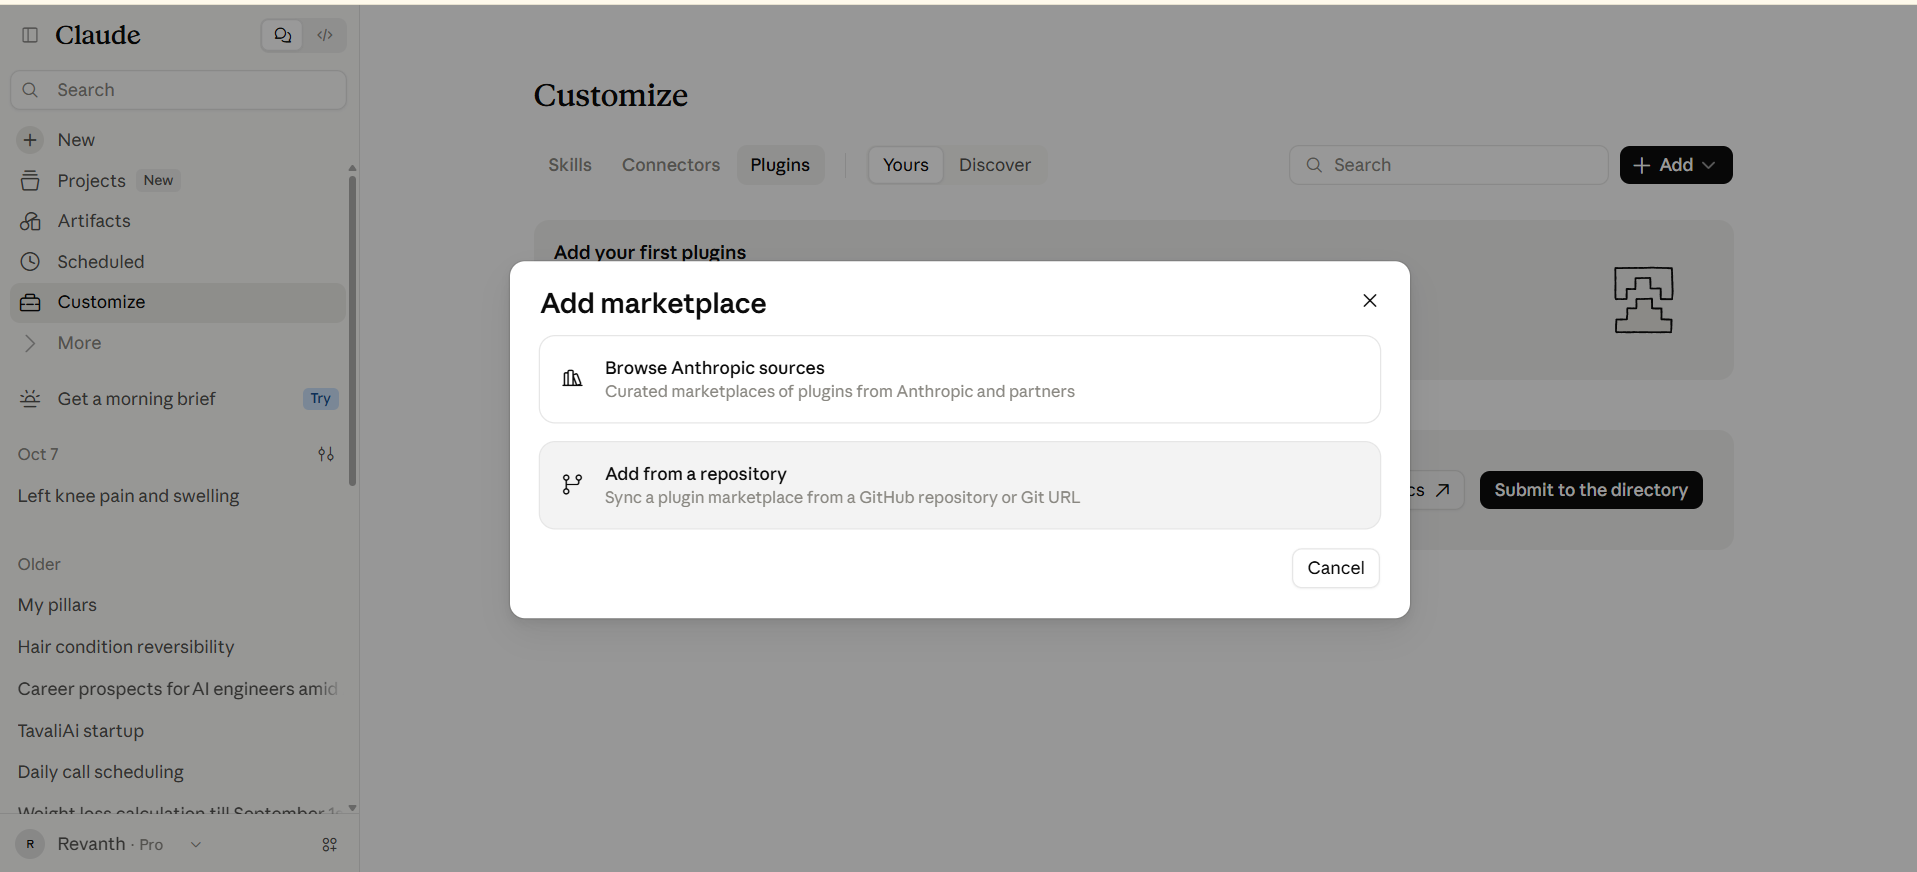Select Customize in the sidebar
This screenshot has height=872, width=1917.
pos(178,302)
